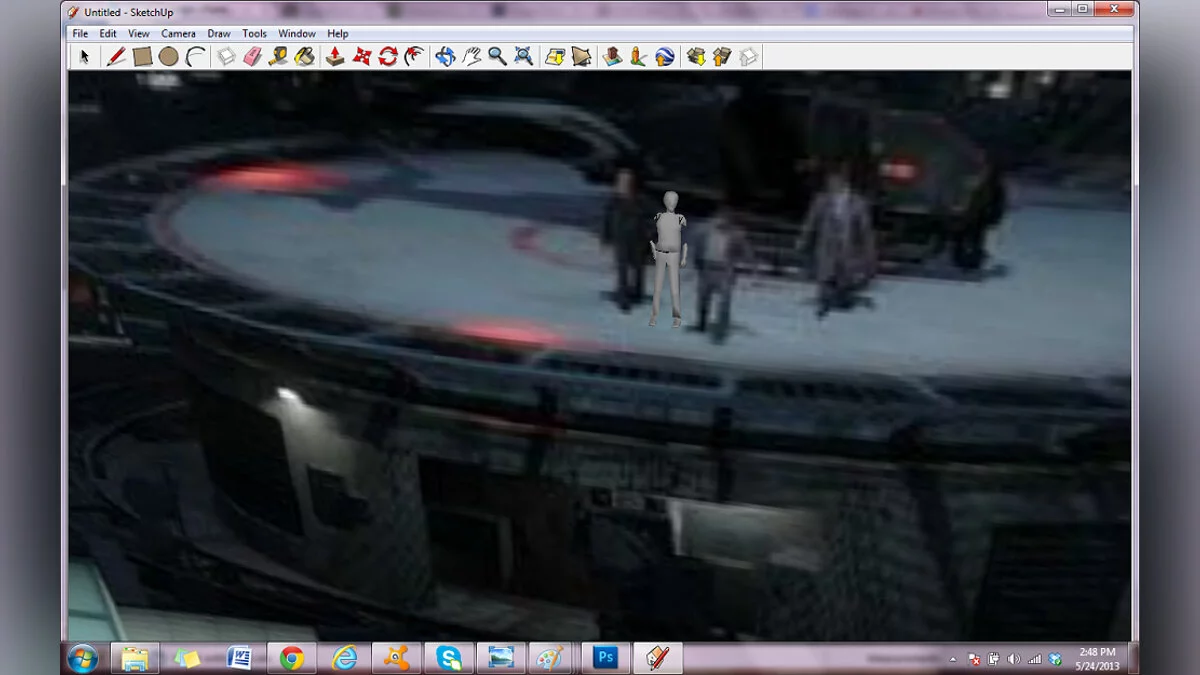Open the Tools menu
The height and width of the screenshot is (675, 1200).
pyautogui.click(x=255, y=34)
